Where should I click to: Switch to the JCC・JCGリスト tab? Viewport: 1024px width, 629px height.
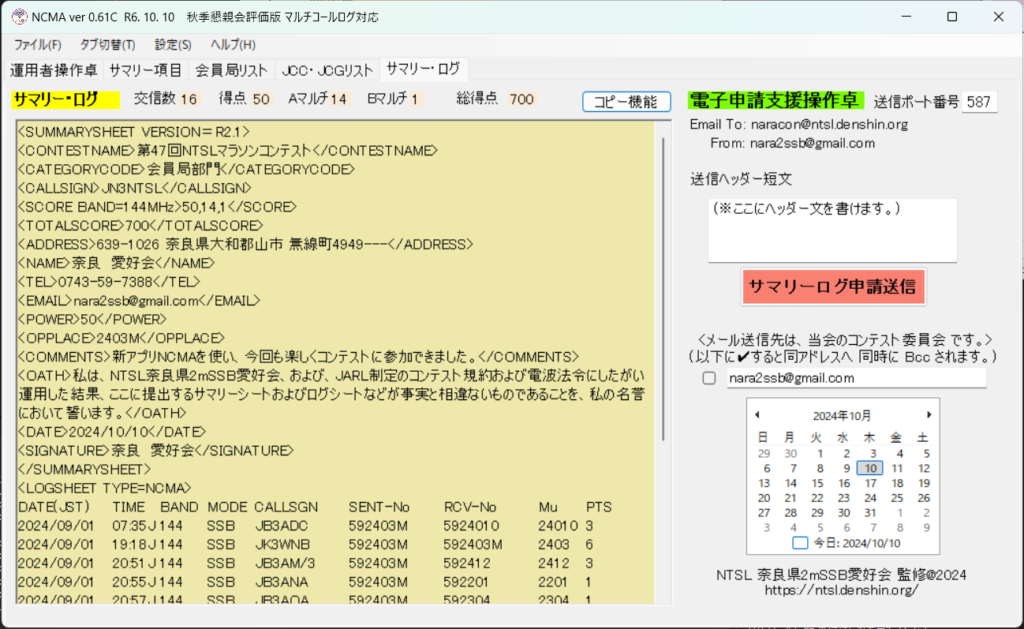click(x=327, y=70)
